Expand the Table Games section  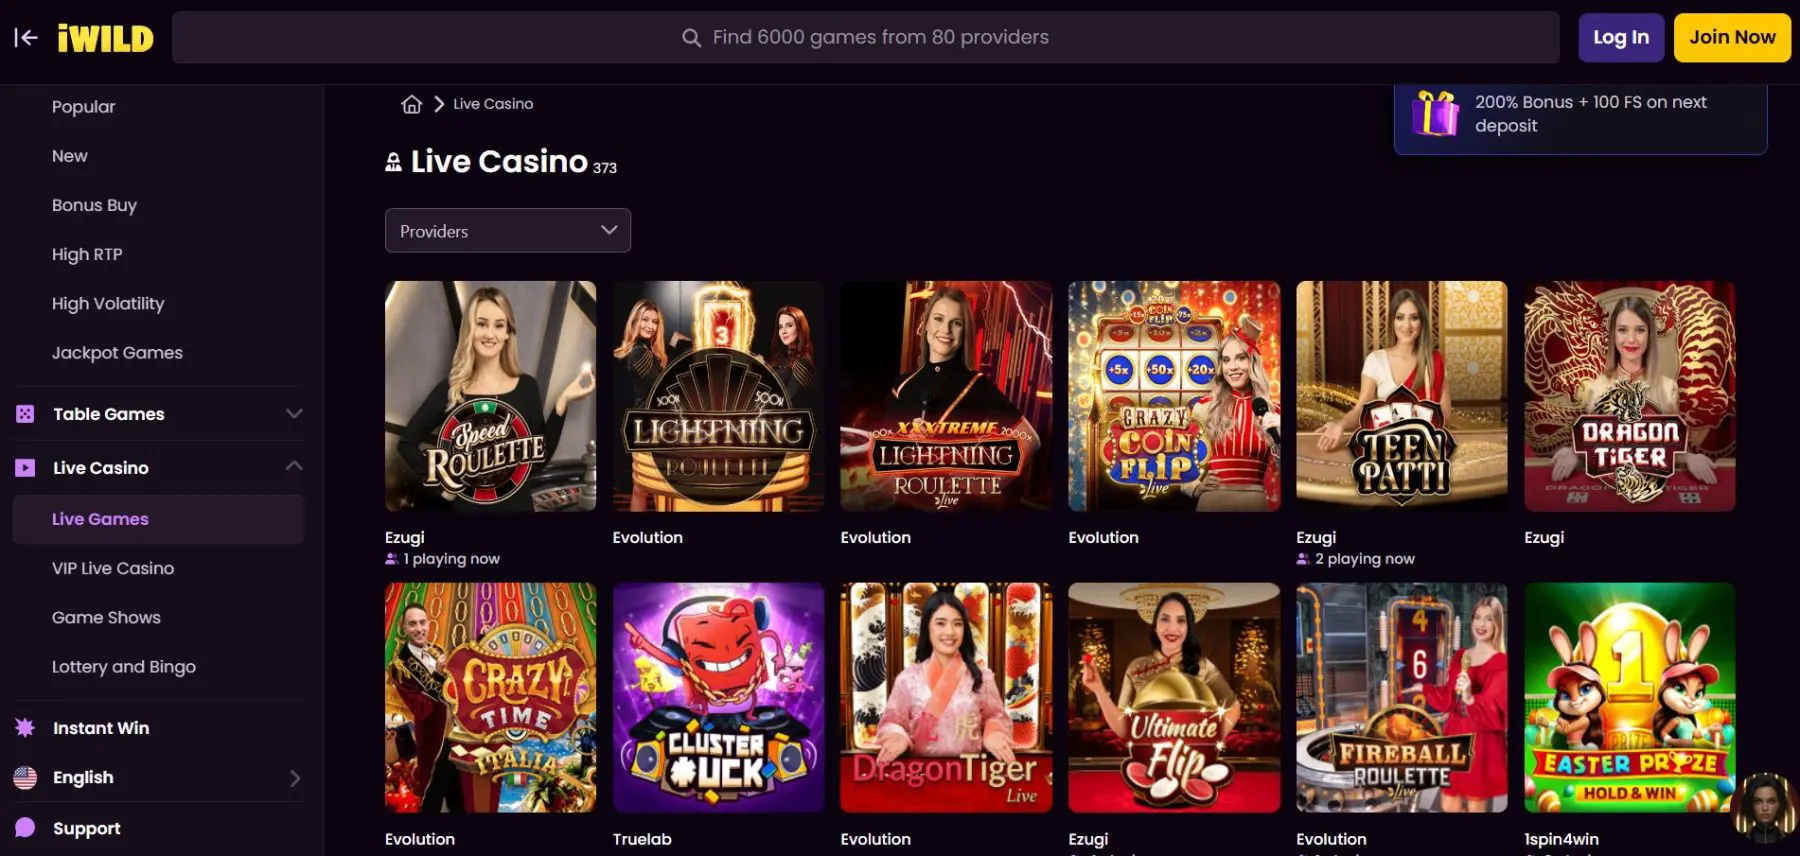(x=294, y=414)
